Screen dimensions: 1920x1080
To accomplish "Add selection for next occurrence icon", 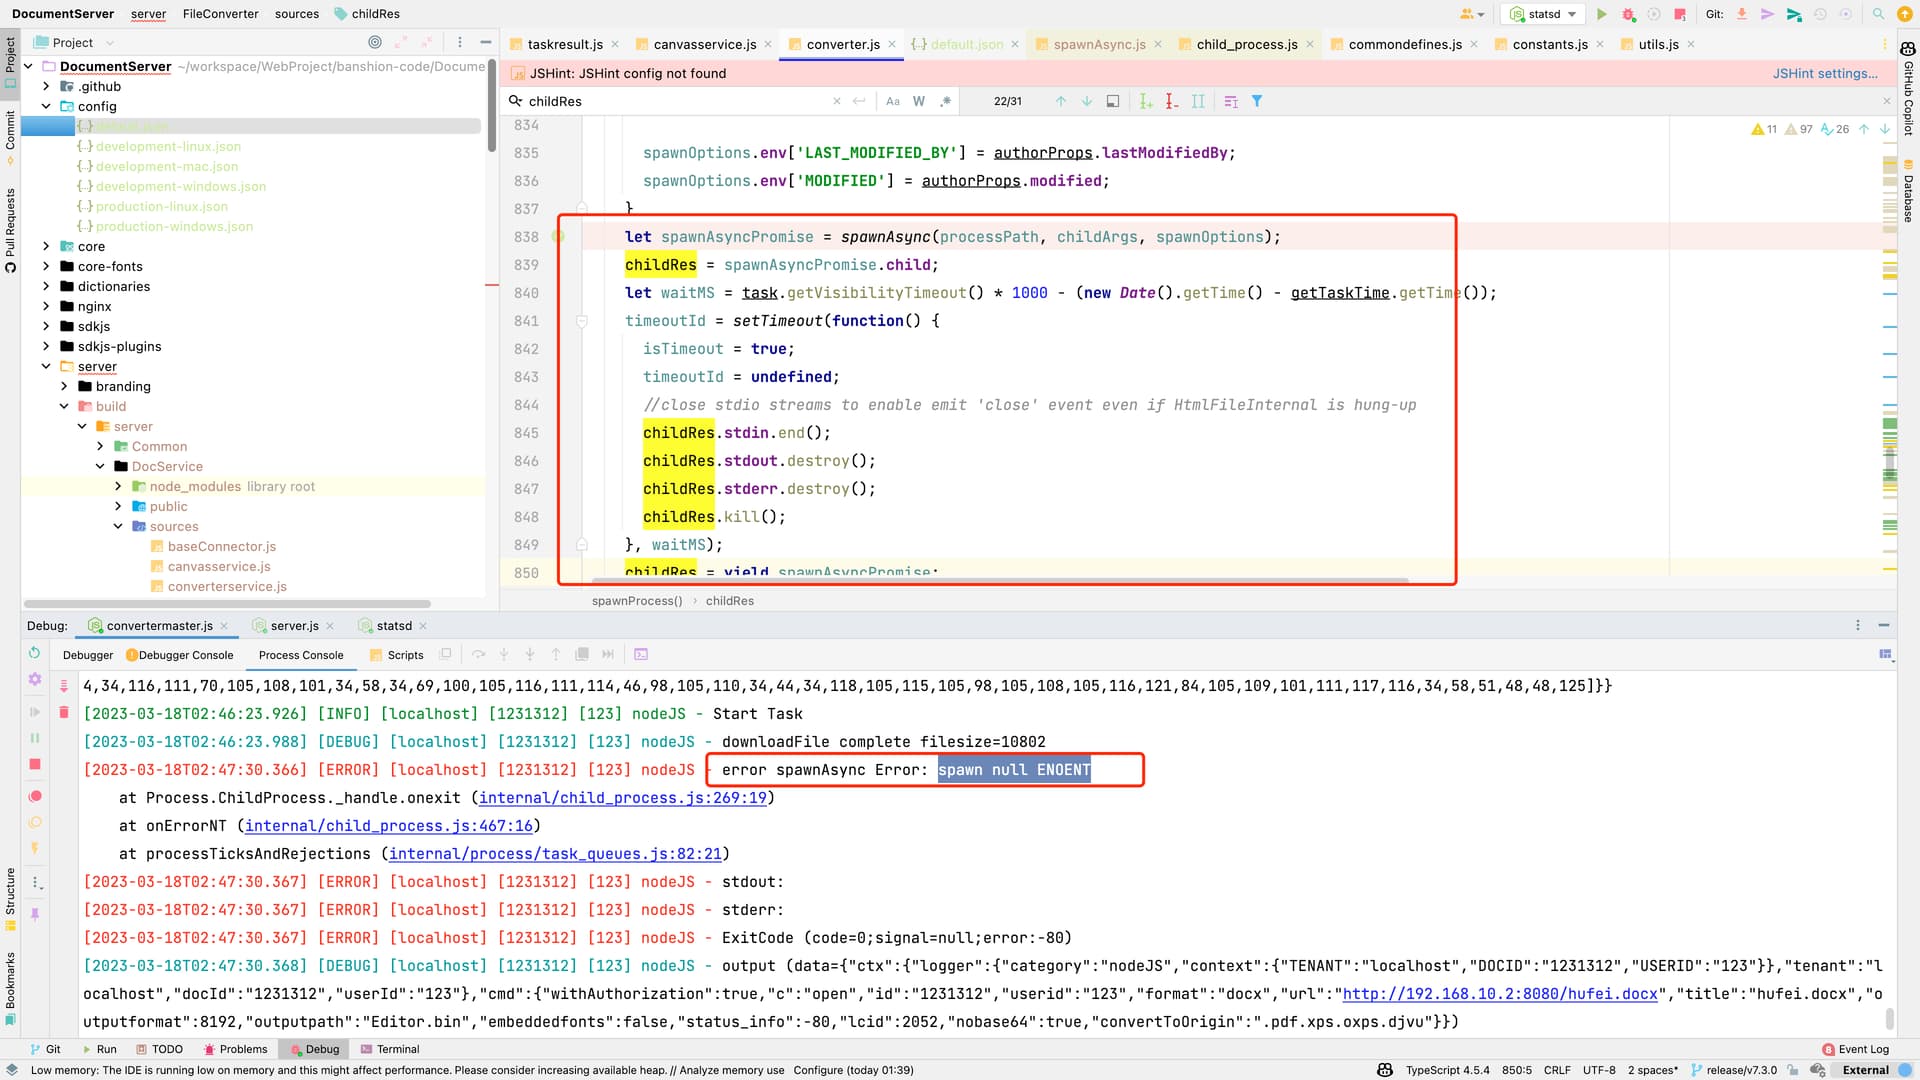I will [1146, 101].
